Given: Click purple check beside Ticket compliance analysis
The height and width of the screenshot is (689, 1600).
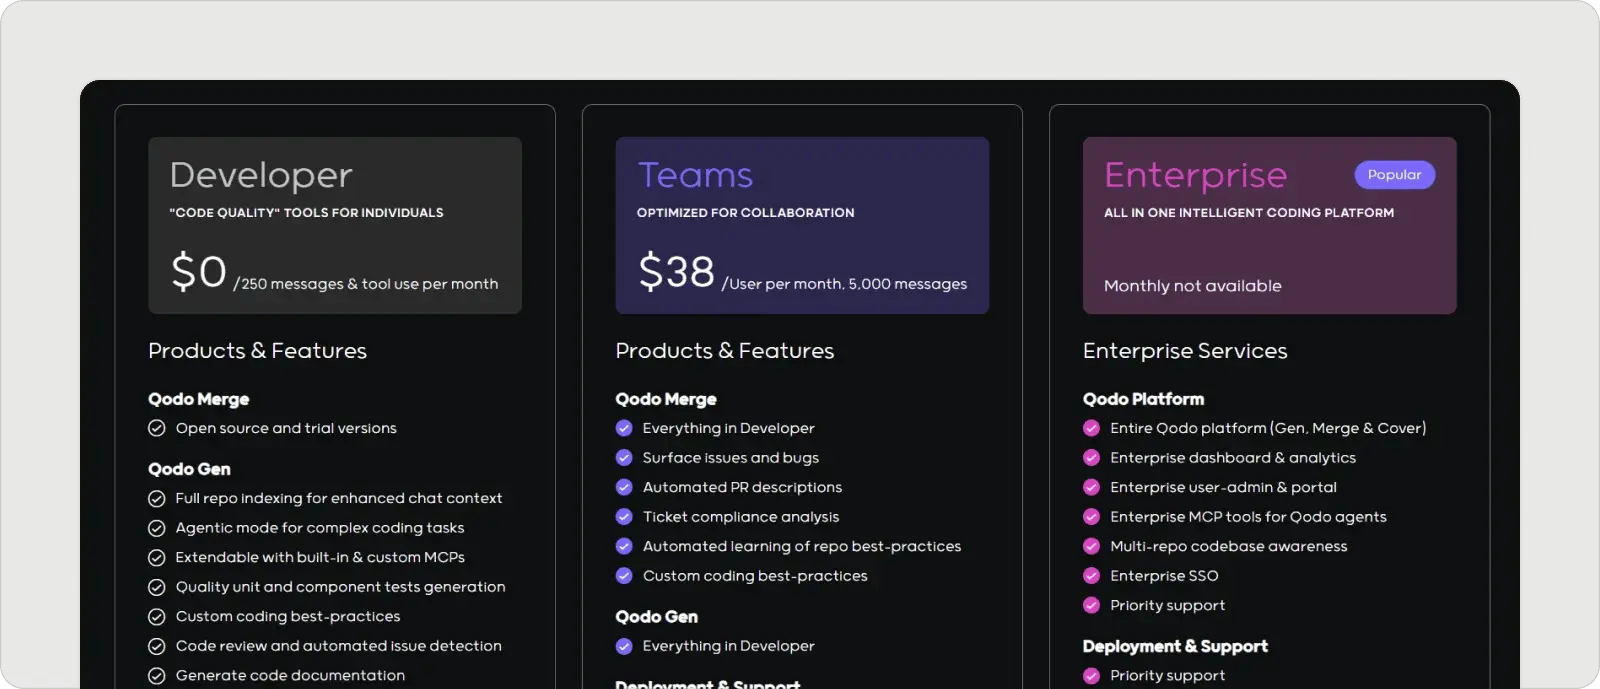Looking at the screenshot, I should (624, 517).
